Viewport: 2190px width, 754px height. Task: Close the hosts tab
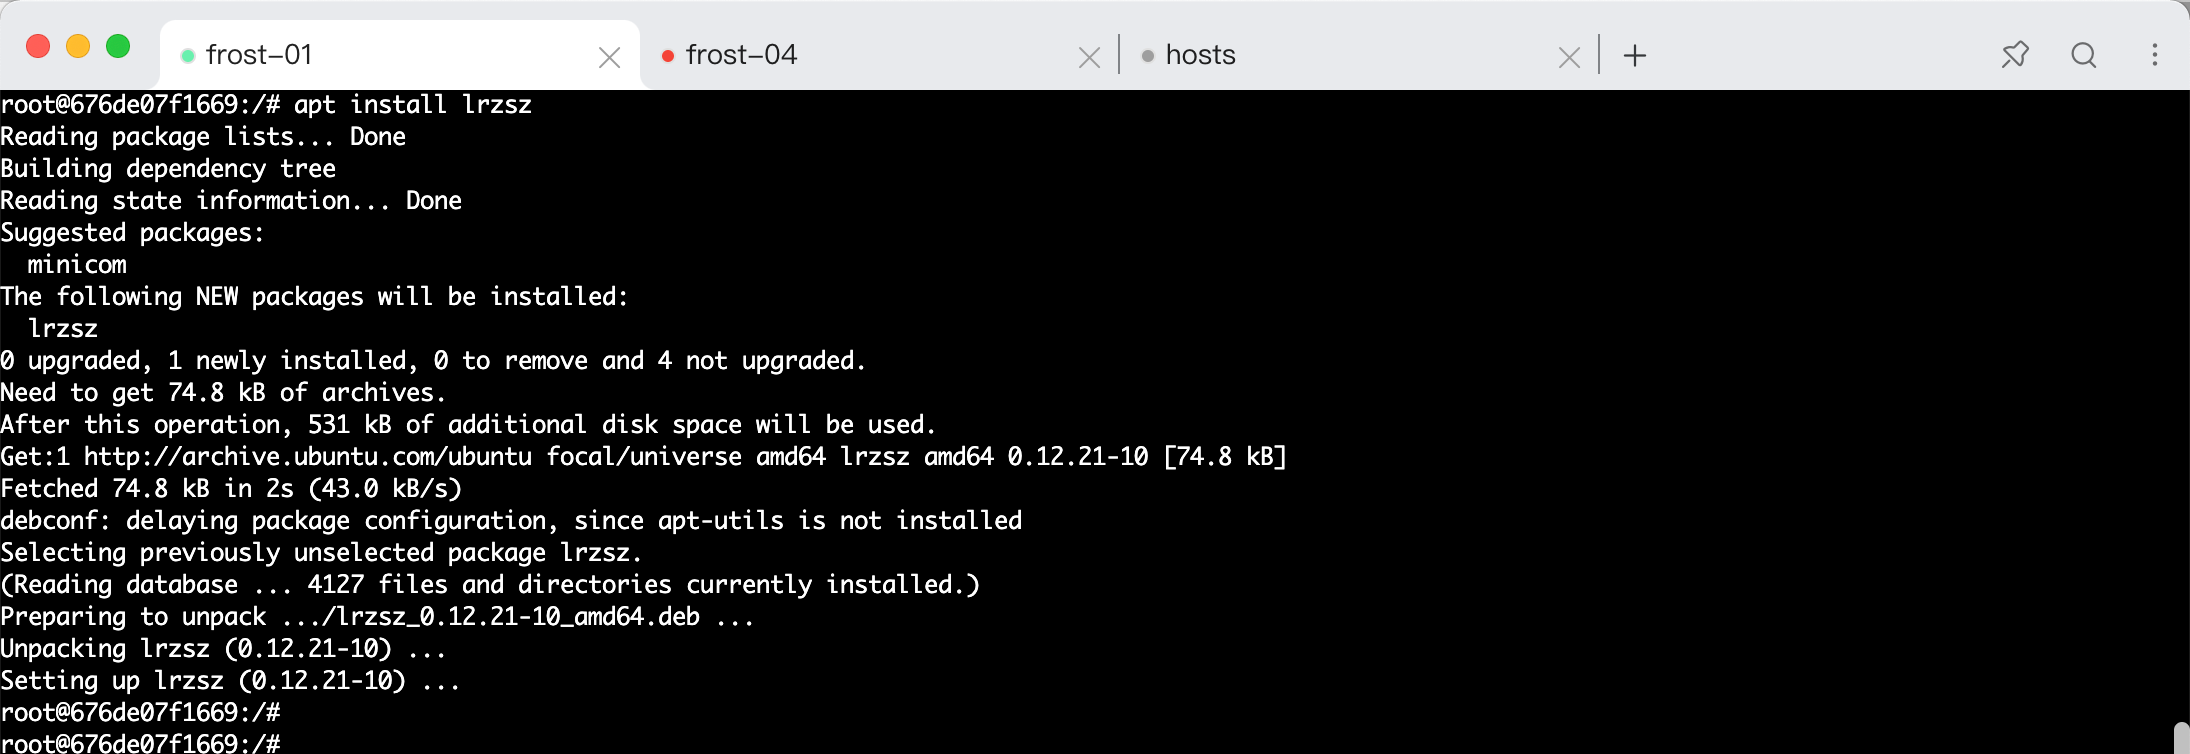click(1569, 58)
